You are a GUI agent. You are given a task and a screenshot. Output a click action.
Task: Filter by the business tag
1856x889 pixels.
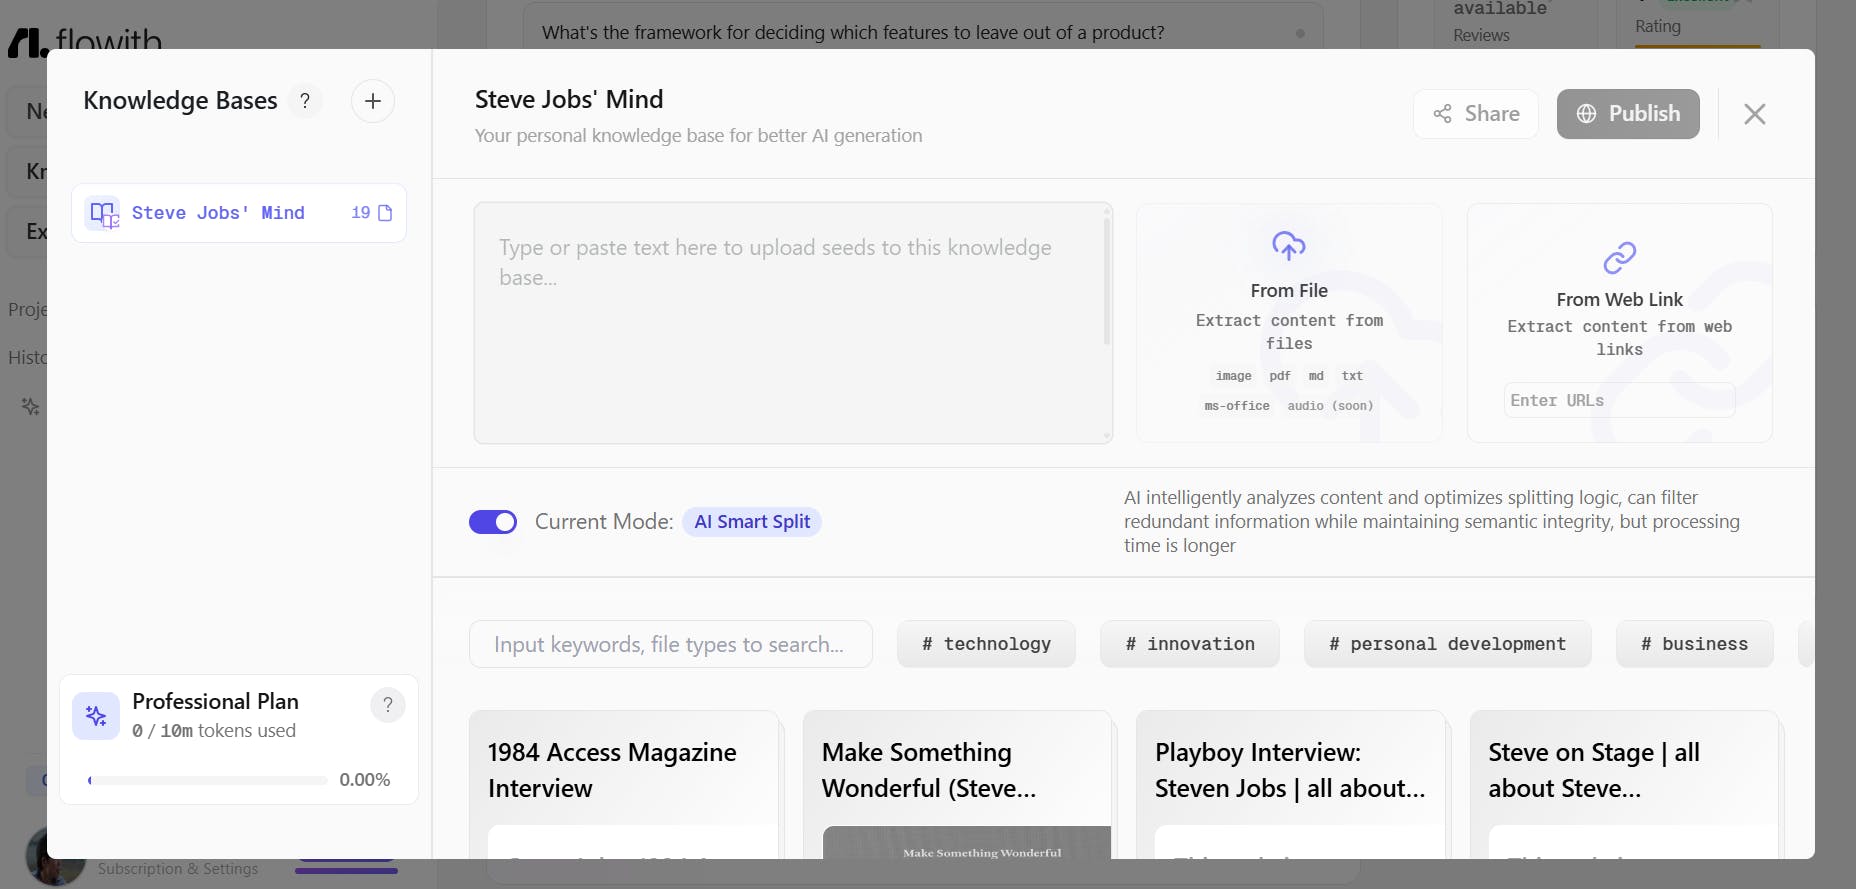coord(1695,644)
